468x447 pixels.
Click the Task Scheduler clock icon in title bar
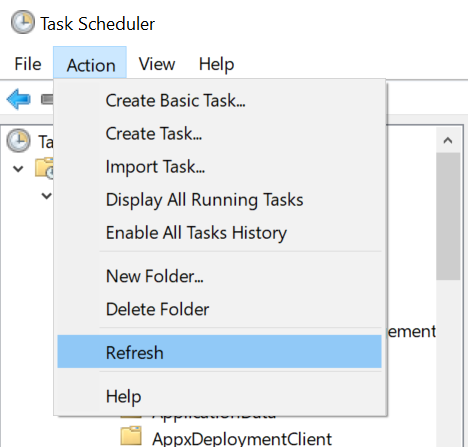click(22, 22)
